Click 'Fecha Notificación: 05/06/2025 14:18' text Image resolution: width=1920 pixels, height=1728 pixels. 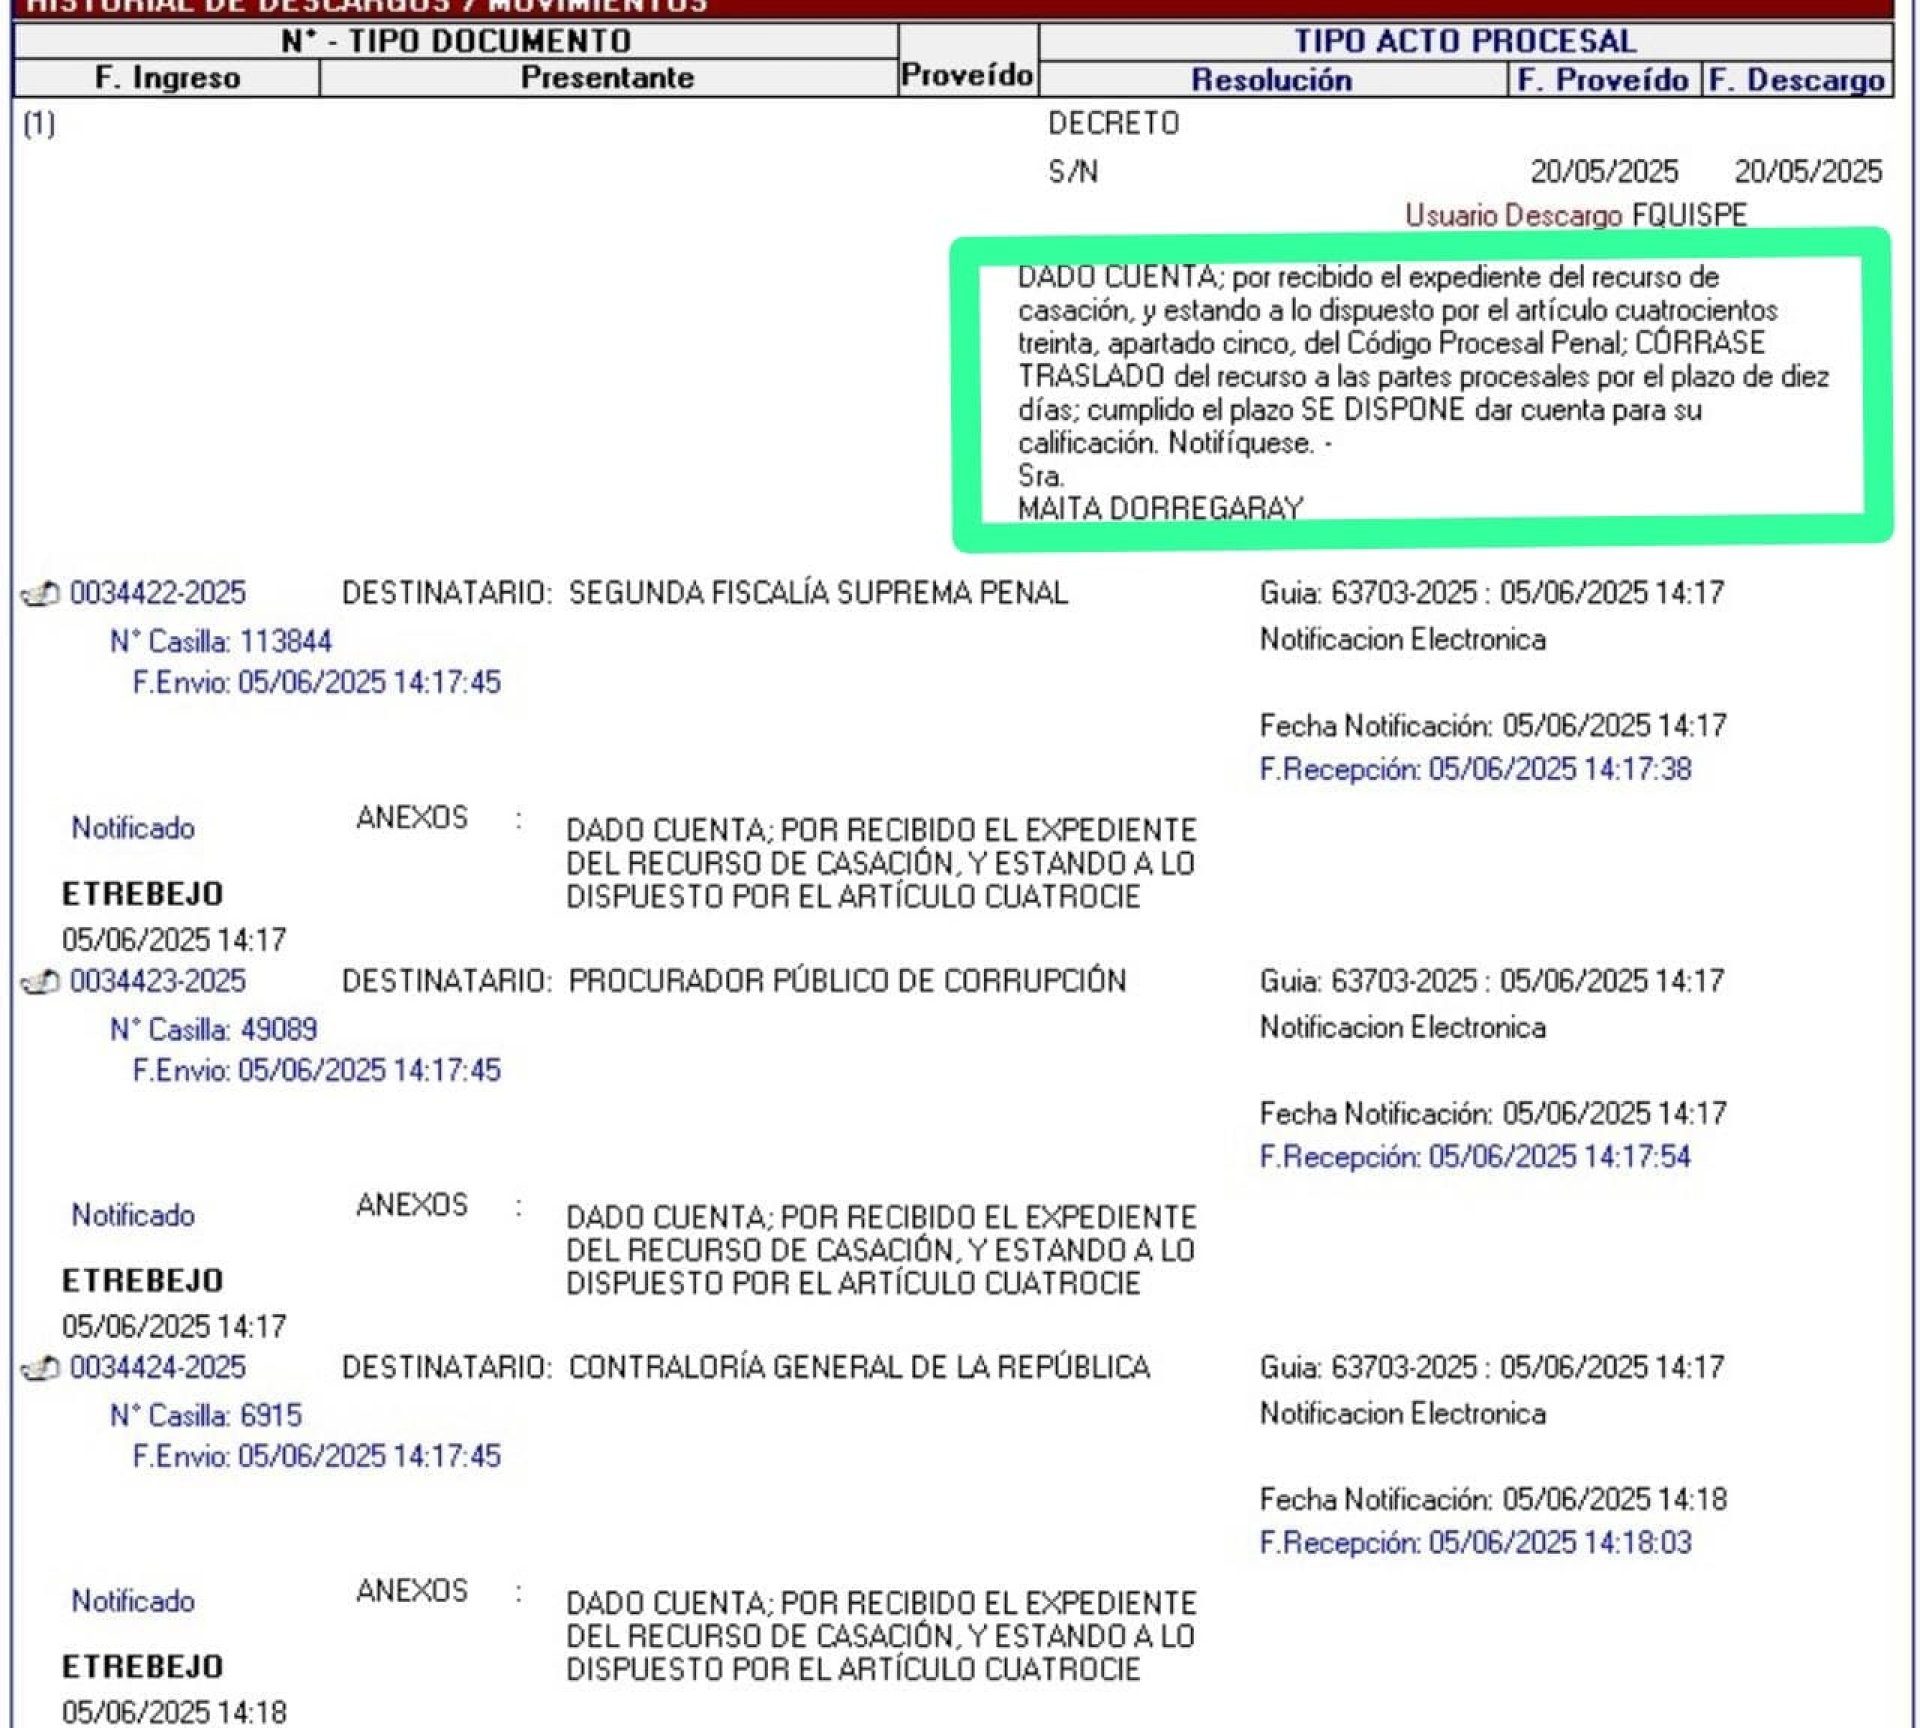pos(1494,1499)
